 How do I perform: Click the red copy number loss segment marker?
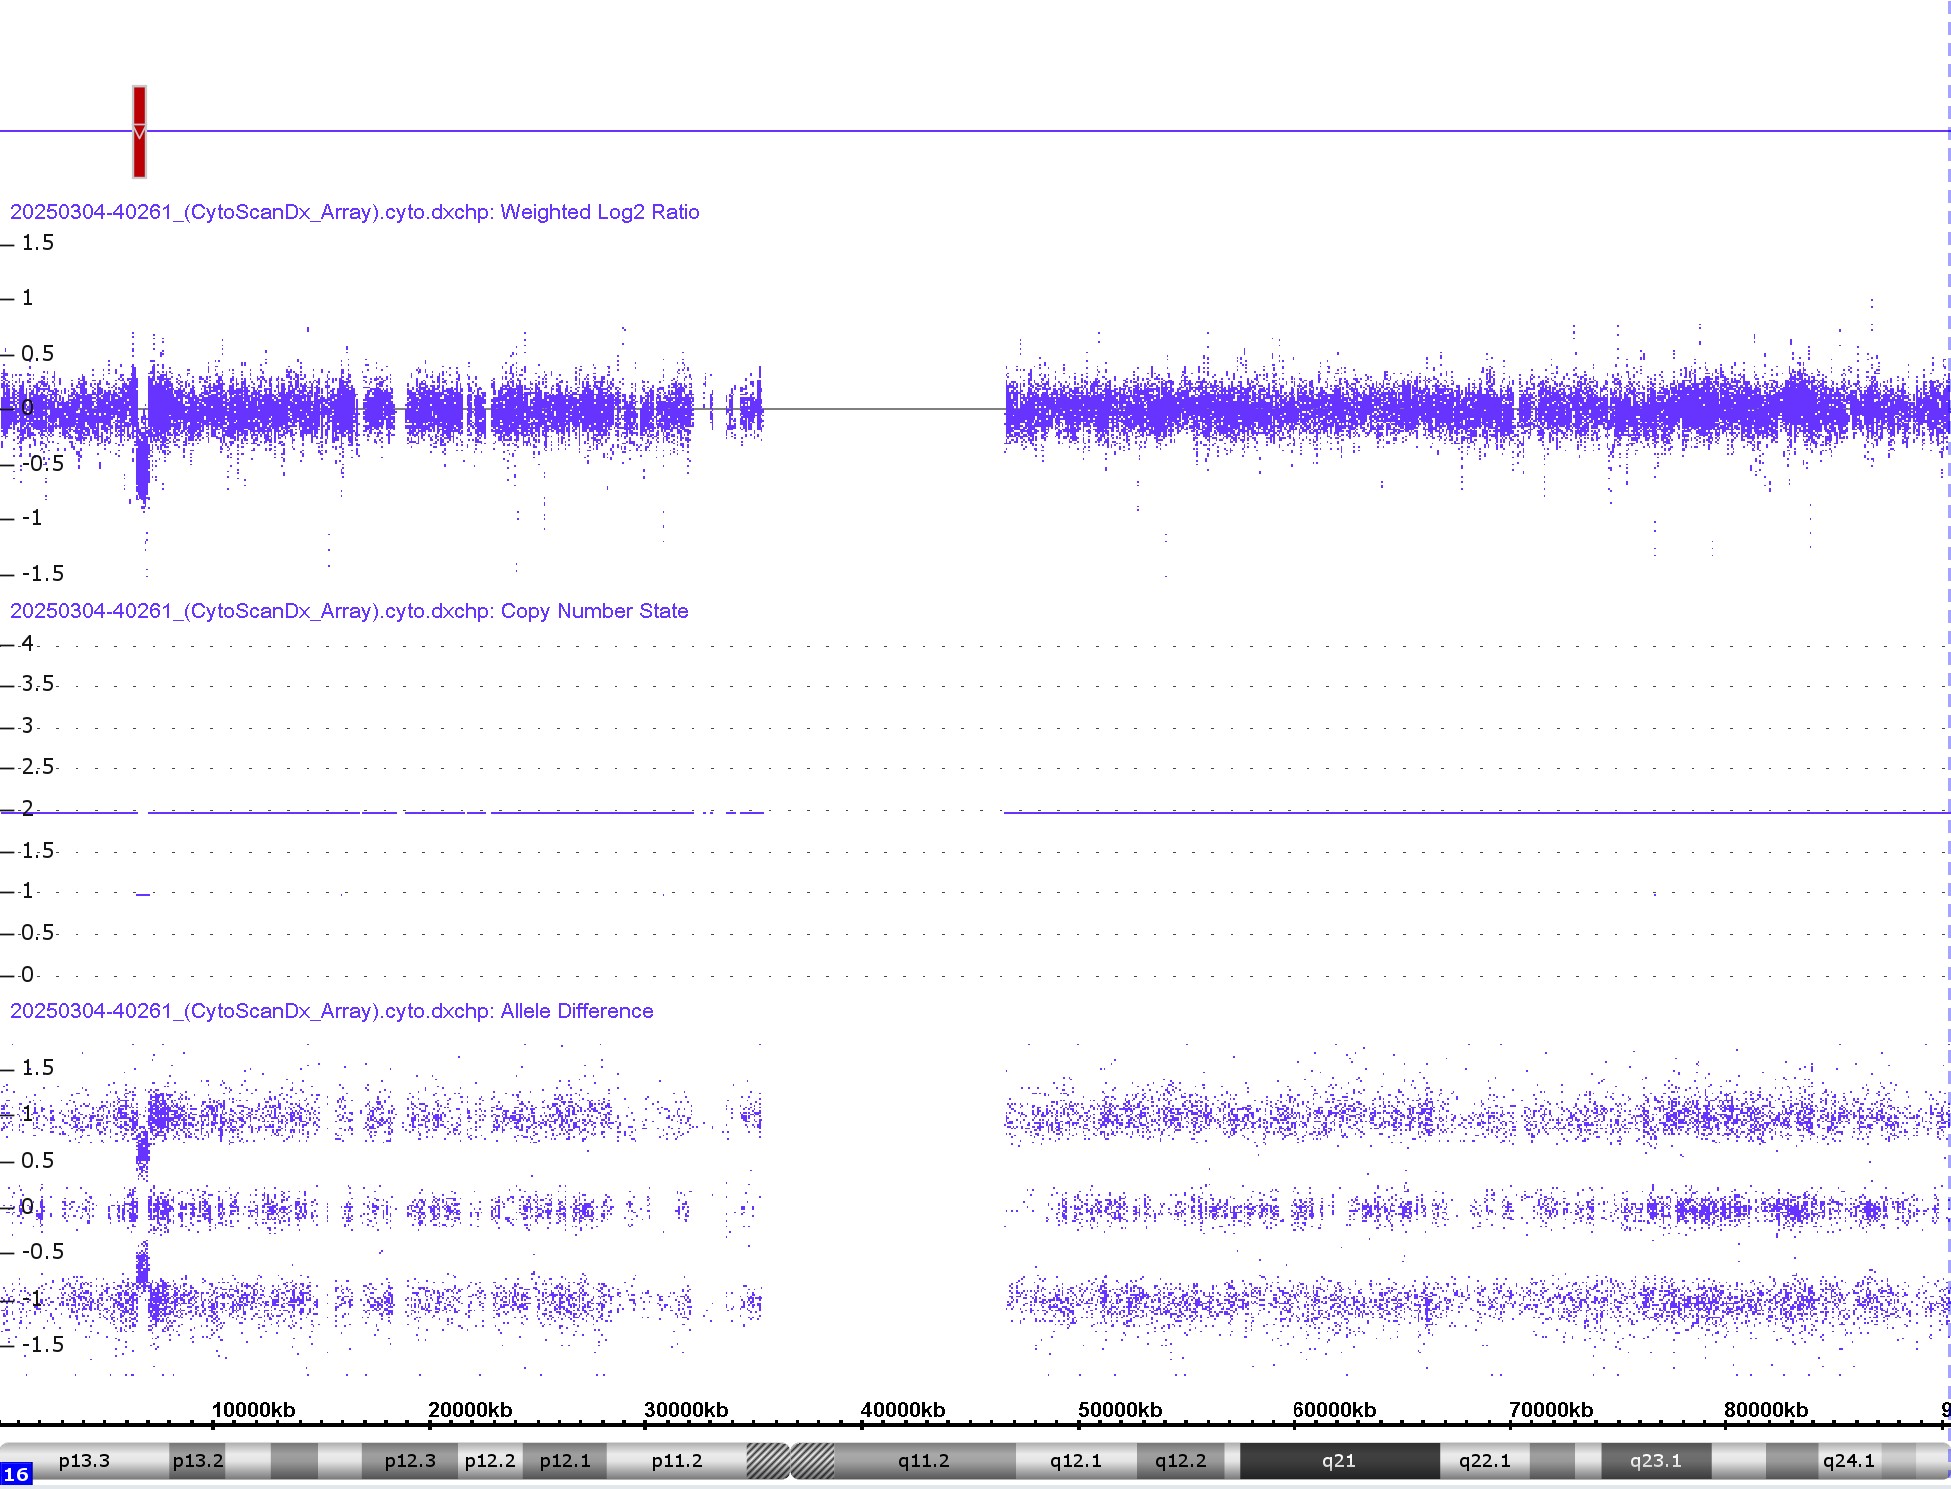pyautogui.click(x=139, y=132)
